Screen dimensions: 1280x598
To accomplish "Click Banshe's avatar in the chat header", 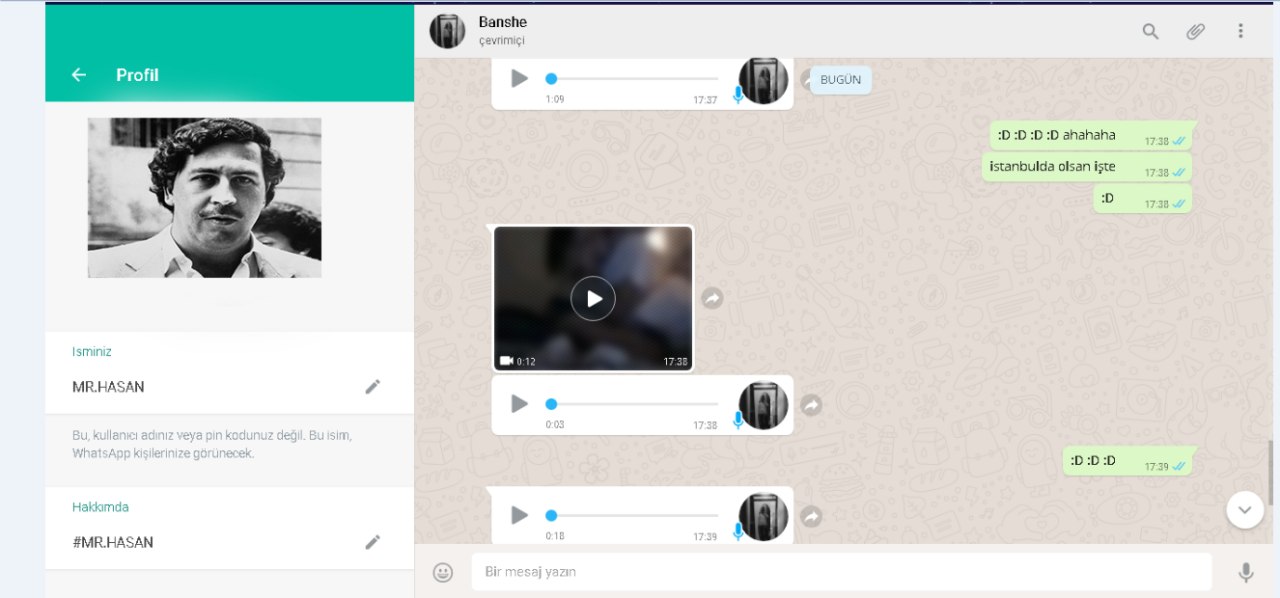I will [447, 31].
